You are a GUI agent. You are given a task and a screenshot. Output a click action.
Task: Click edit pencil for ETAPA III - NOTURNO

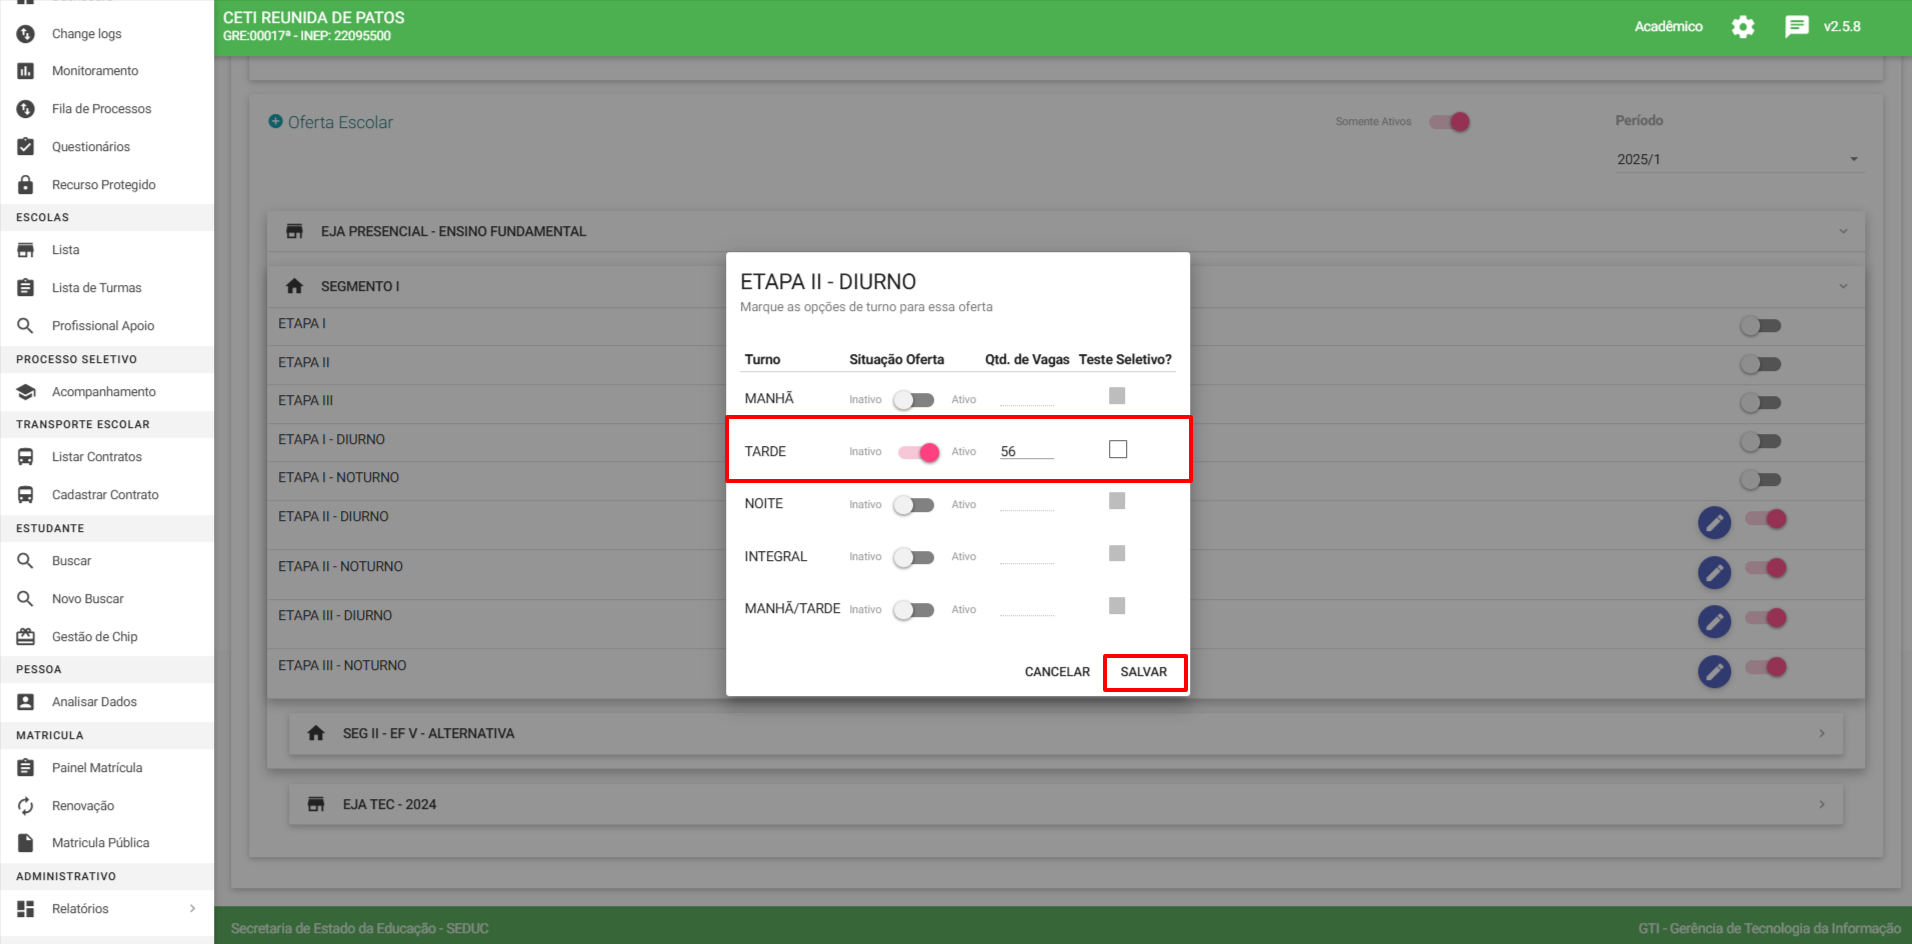coord(1714,671)
